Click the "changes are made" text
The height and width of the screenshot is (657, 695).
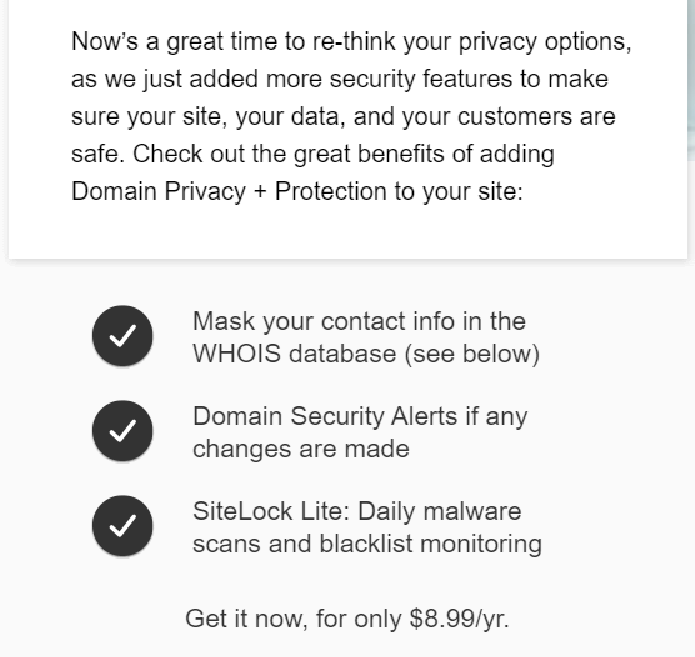coord(301,449)
